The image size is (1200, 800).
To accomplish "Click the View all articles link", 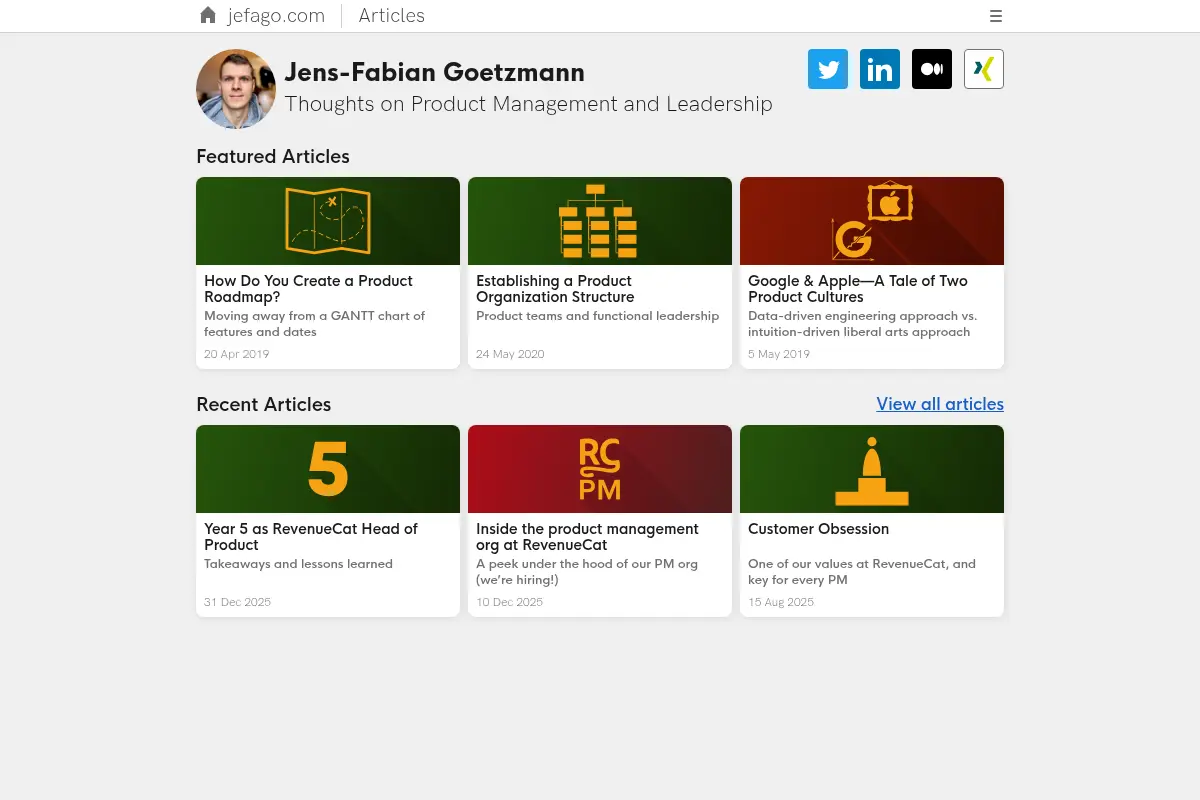I will [940, 404].
